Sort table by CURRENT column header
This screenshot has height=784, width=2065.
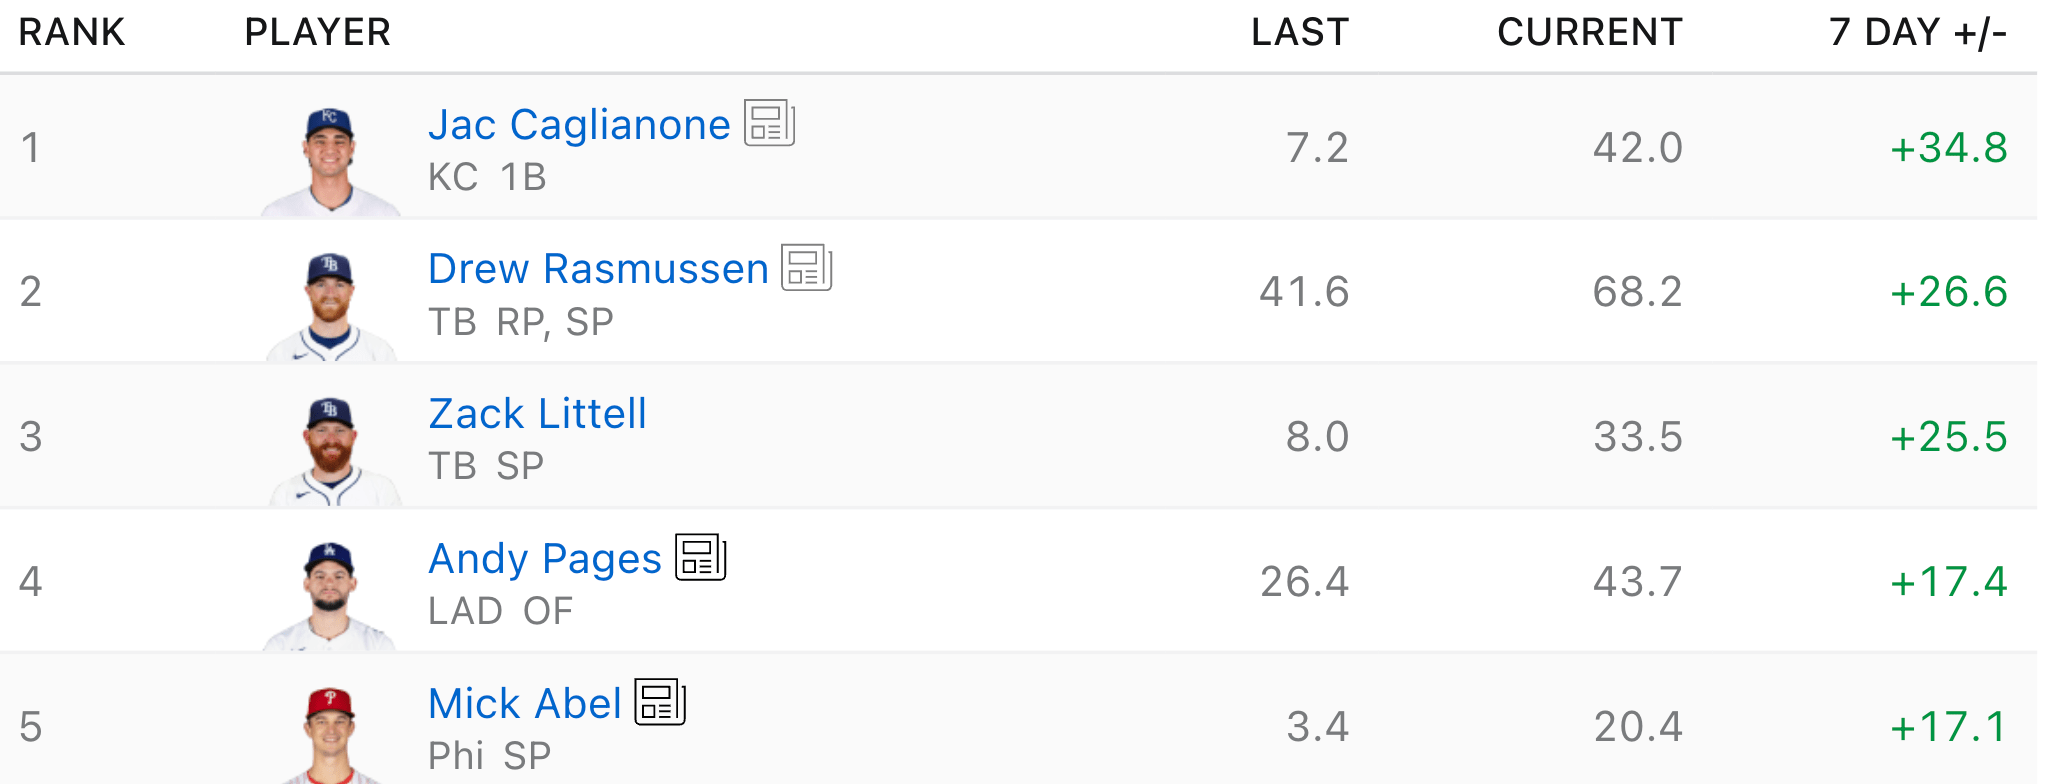point(1589,32)
